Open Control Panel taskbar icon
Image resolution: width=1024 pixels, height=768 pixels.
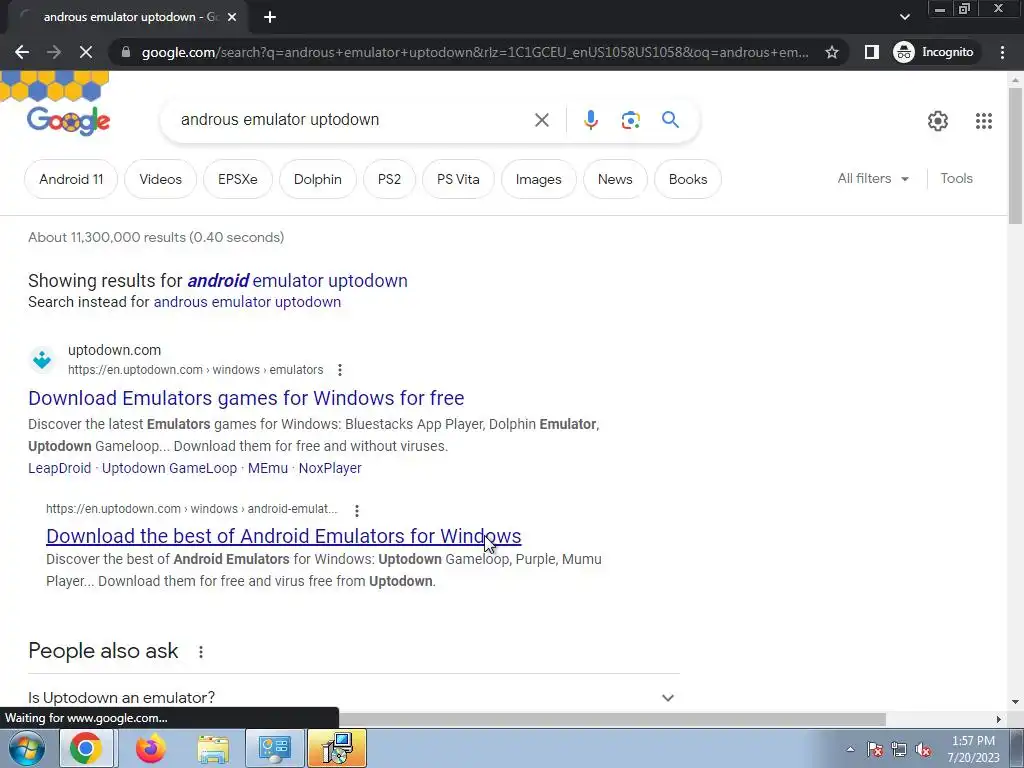point(274,748)
